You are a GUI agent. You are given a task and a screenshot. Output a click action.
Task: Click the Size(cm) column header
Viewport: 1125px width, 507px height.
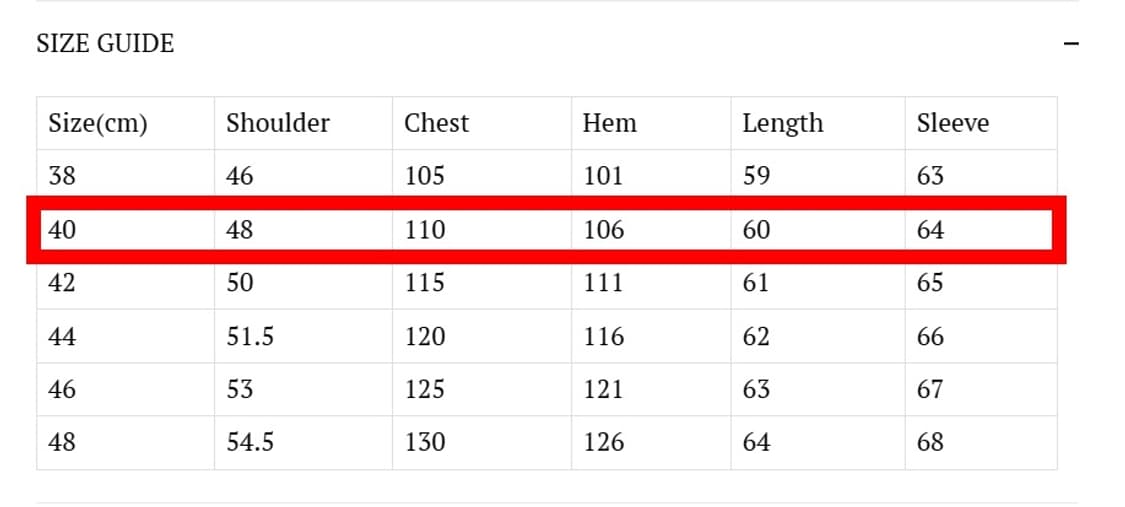point(98,123)
